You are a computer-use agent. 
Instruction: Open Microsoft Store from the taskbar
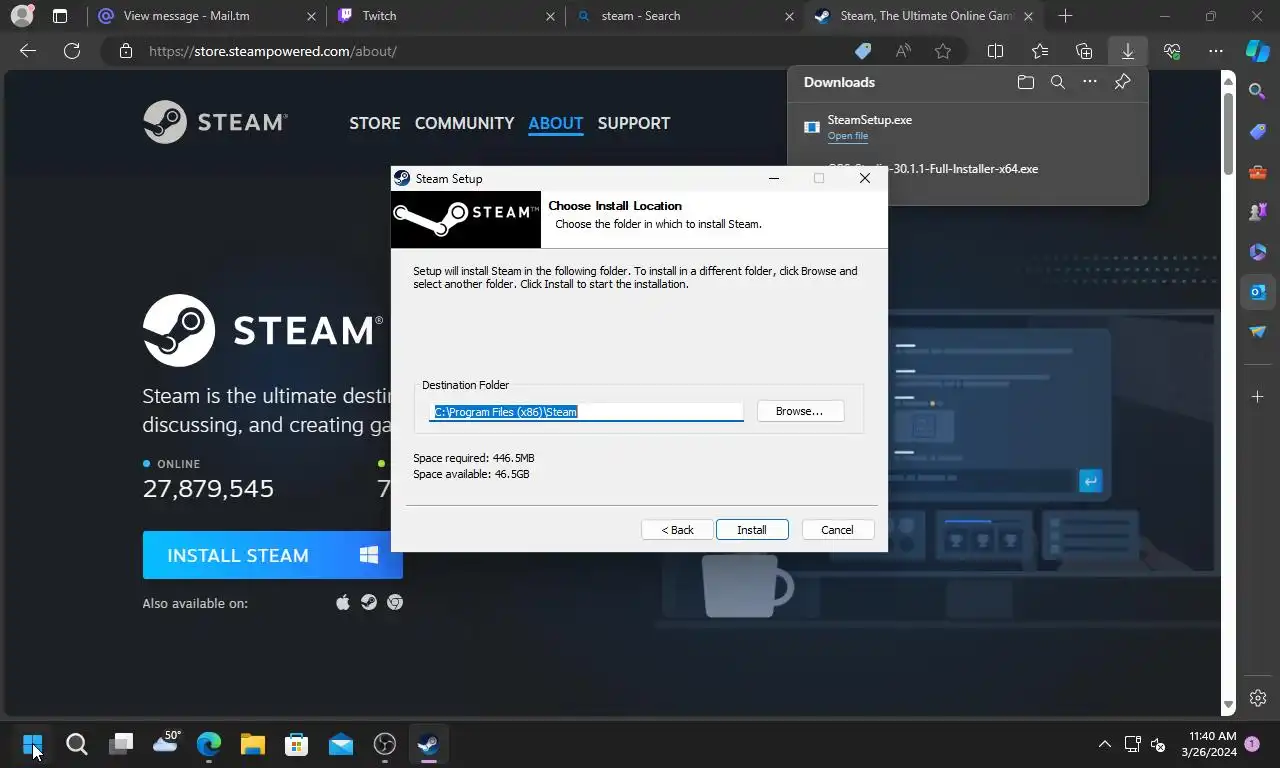tap(297, 744)
